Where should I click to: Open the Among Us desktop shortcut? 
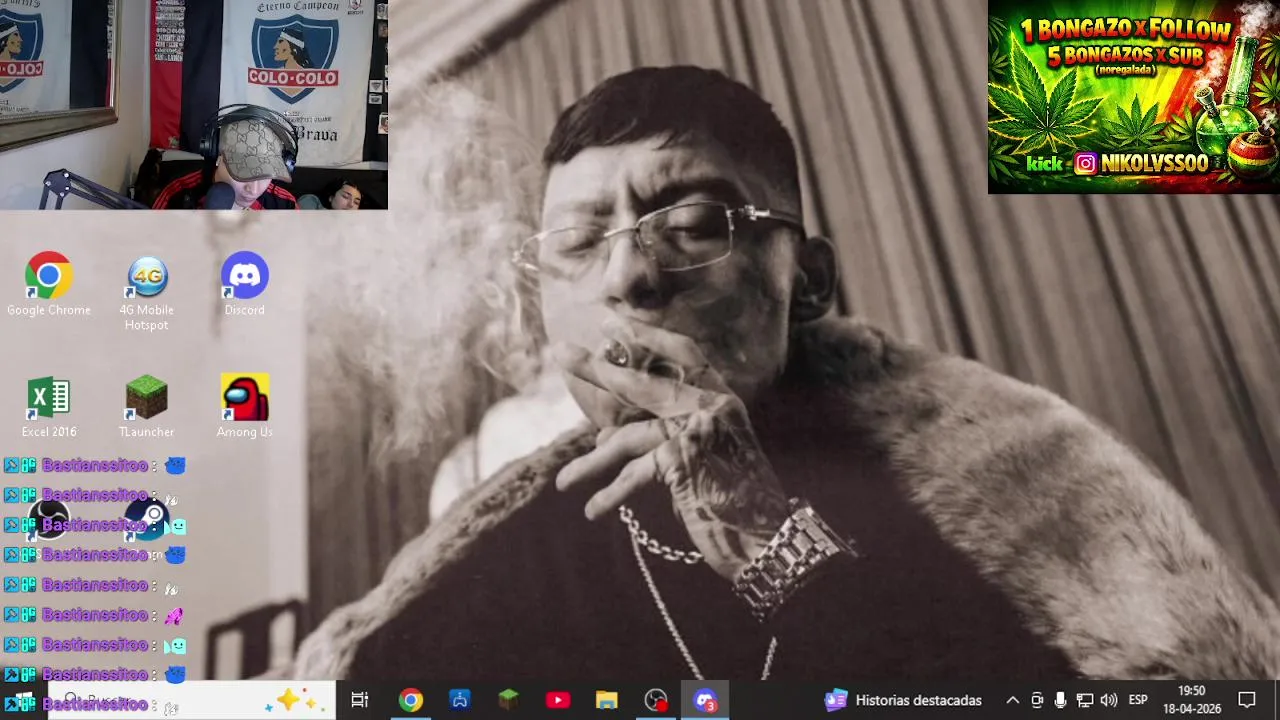(x=245, y=408)
